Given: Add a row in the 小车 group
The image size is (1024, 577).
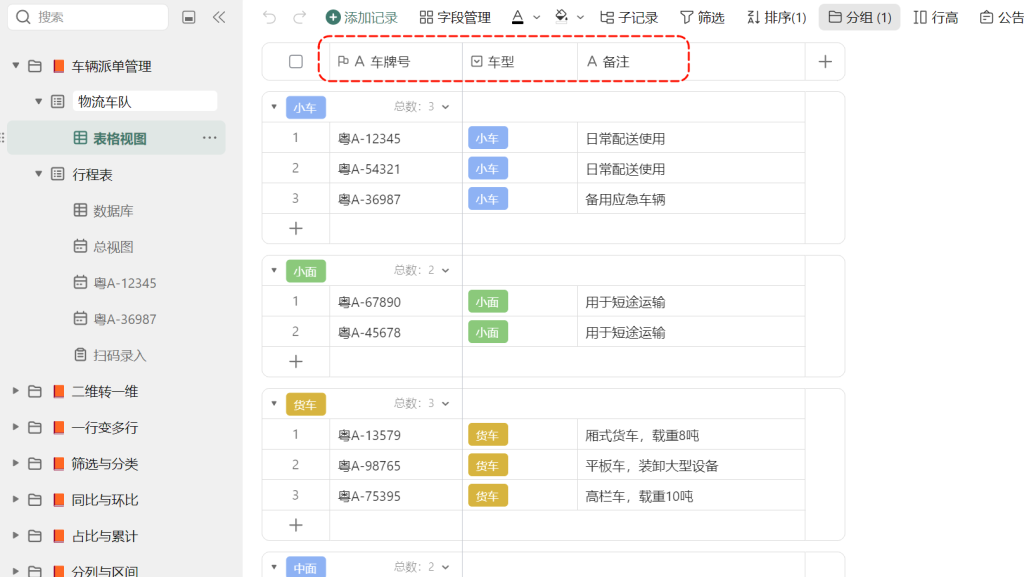Looking at the screenshot, I should pos(296,228).
